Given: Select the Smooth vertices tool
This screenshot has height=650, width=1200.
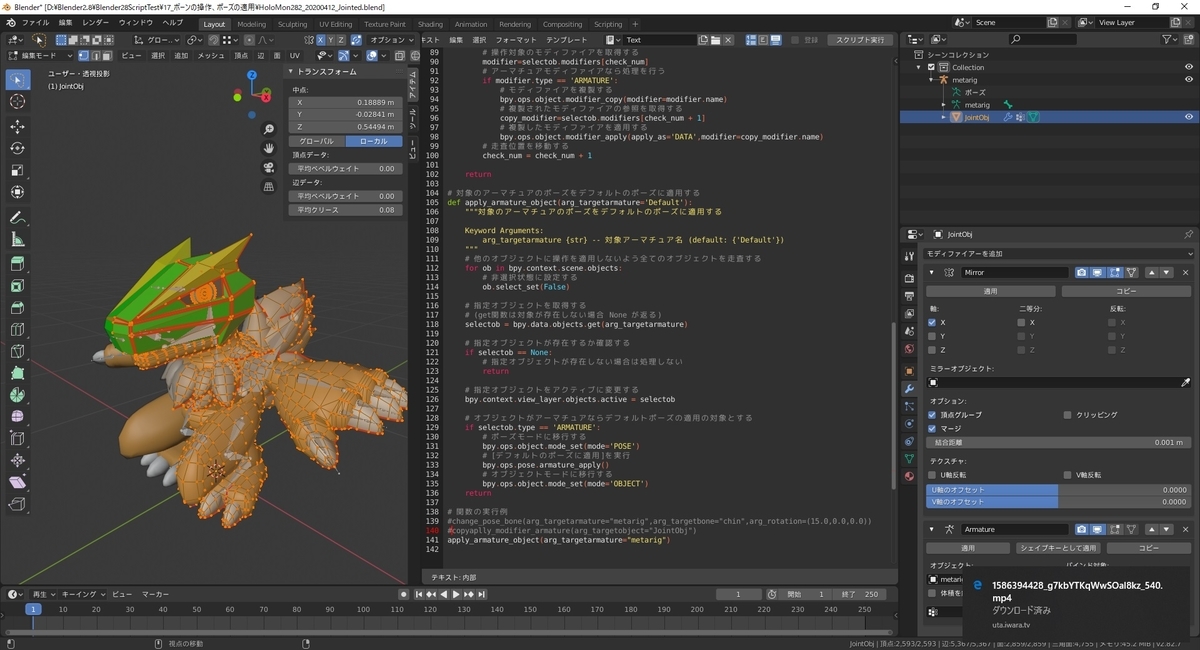Looking at the screenshot, I should point(17,416).
